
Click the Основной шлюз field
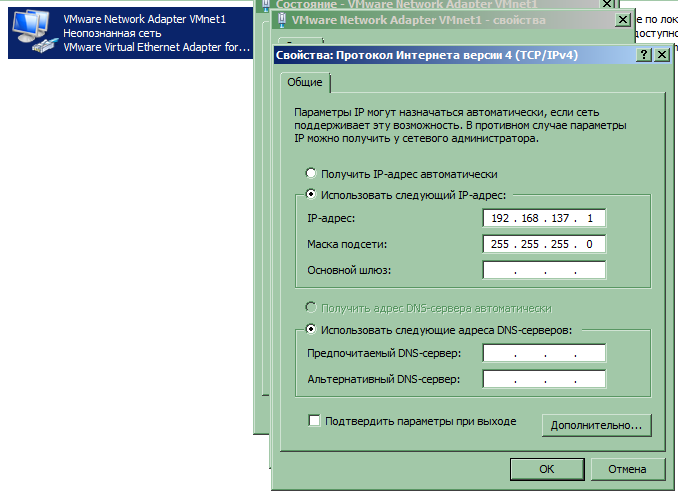pyautogui.click(x=544, y=270)
